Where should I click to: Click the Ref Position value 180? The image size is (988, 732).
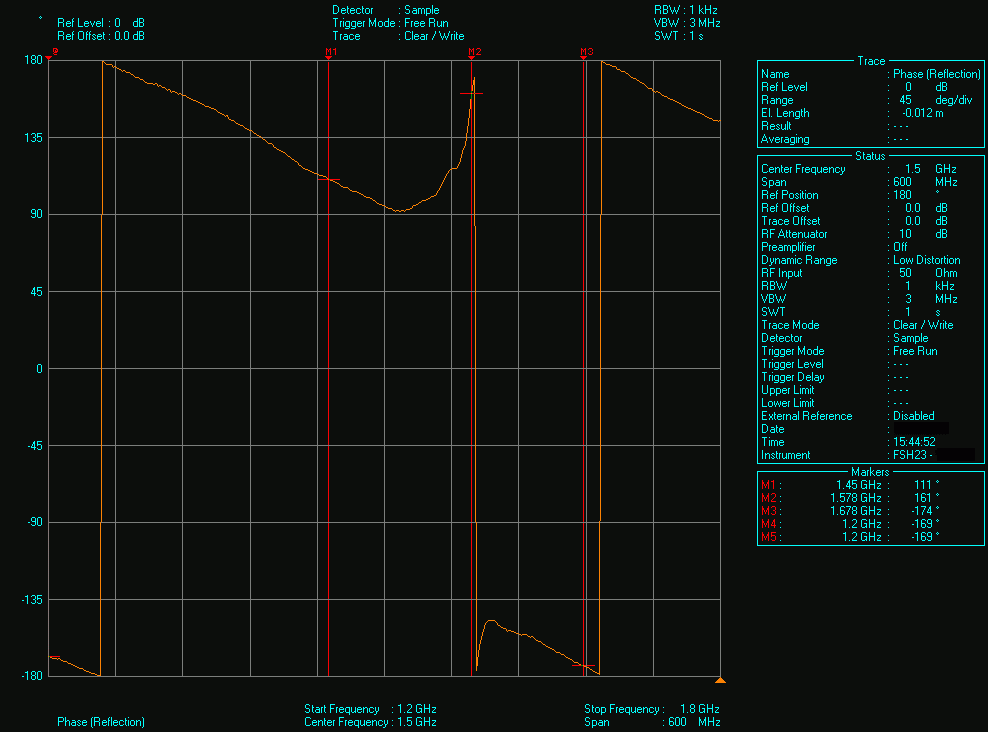(x=902, y=195)
